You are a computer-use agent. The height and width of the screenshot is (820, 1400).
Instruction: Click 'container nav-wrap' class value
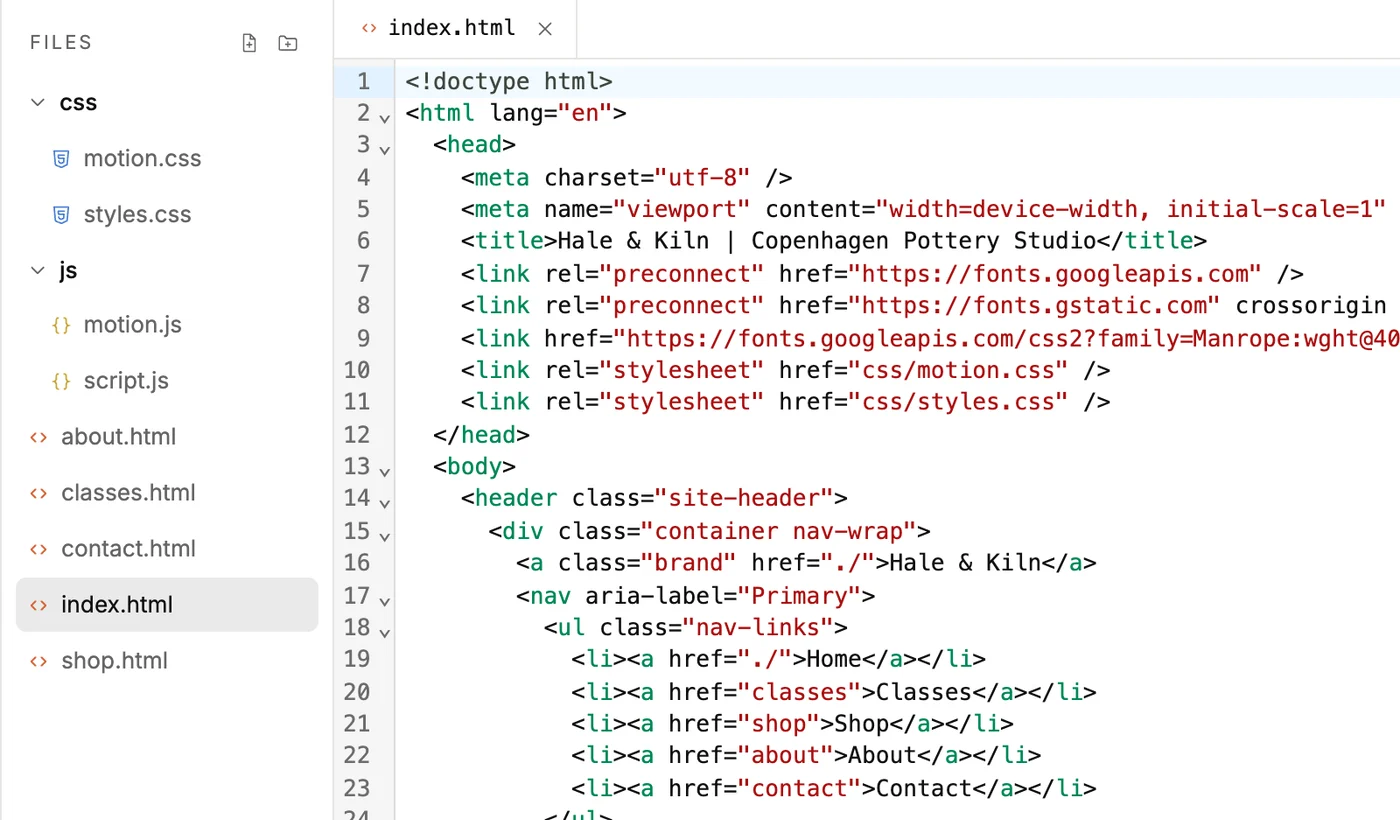pos(779,530)
